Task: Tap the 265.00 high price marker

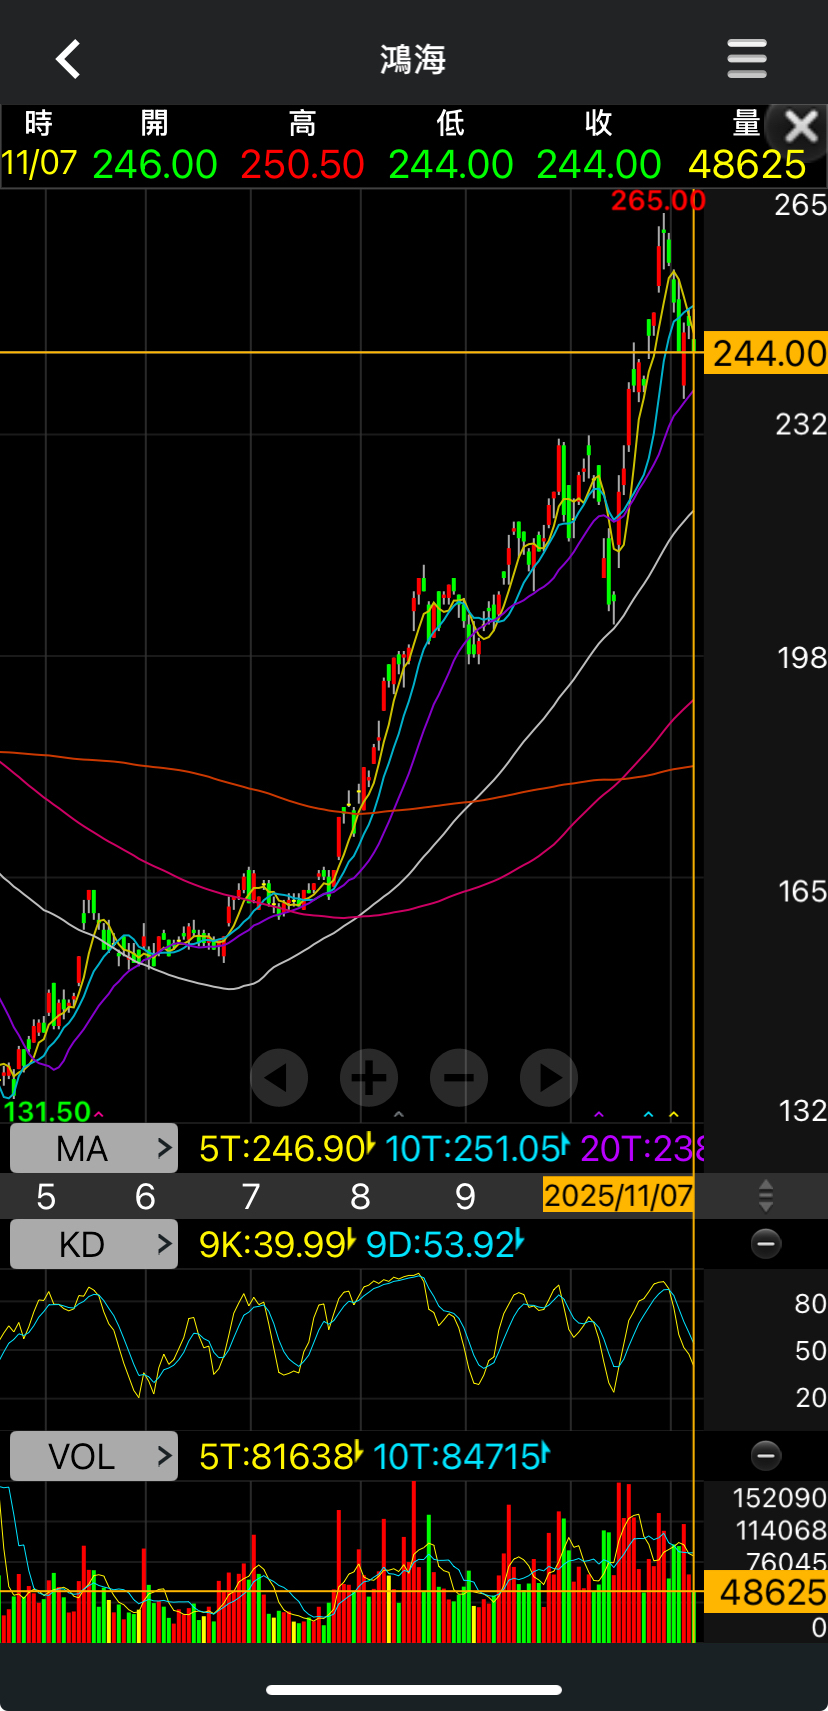Action: pyautogui.click(x=658, y=201)
